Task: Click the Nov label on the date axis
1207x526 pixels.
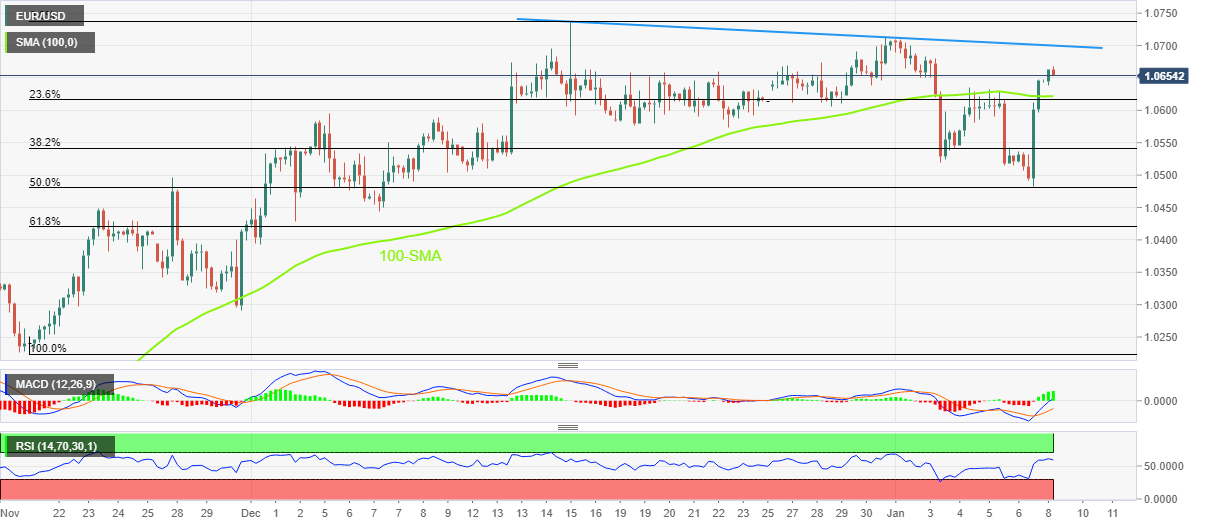Action: point(9,512)
